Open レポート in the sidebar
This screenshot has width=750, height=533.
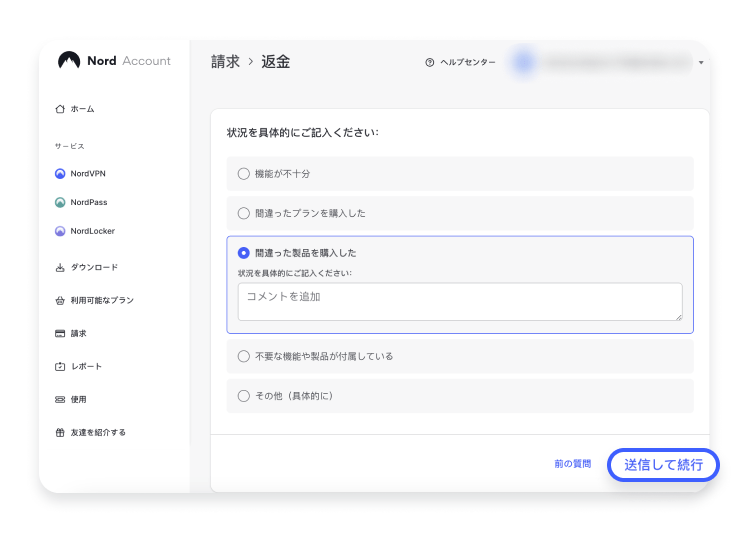click(x=87, y=366)
